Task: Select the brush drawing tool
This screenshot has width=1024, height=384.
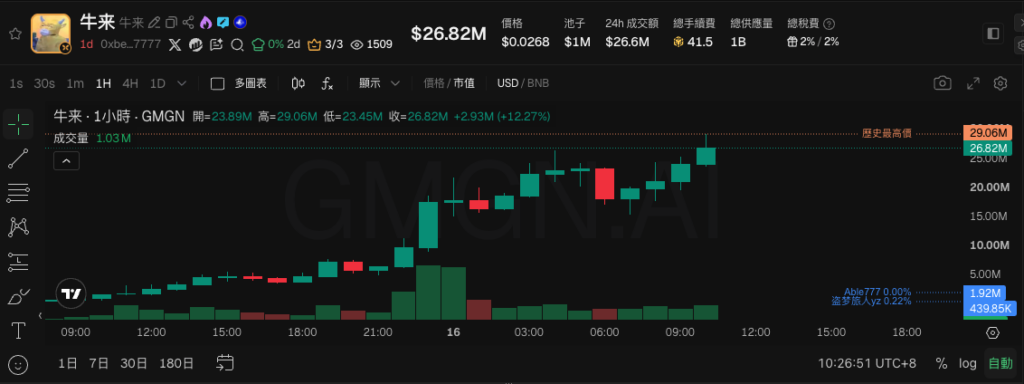Action: click(x=18, y=296)
